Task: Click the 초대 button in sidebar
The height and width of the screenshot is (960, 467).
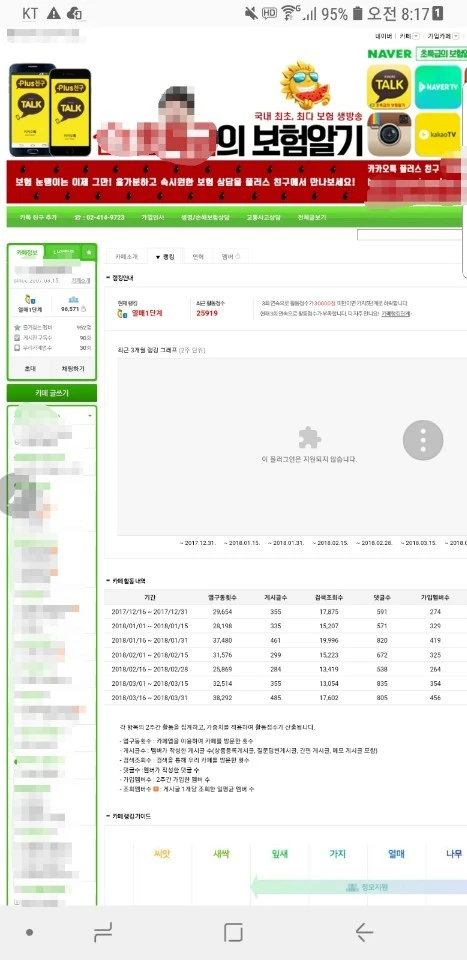Action: [x=29, y=369]
